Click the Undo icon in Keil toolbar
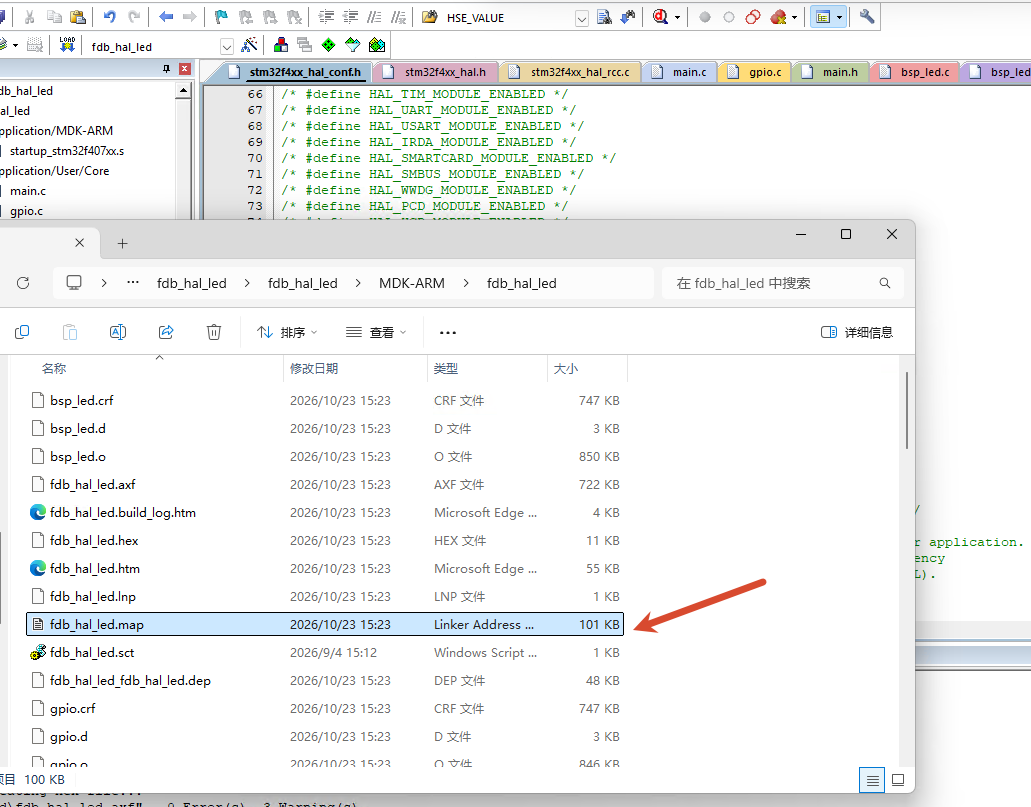 110,17
